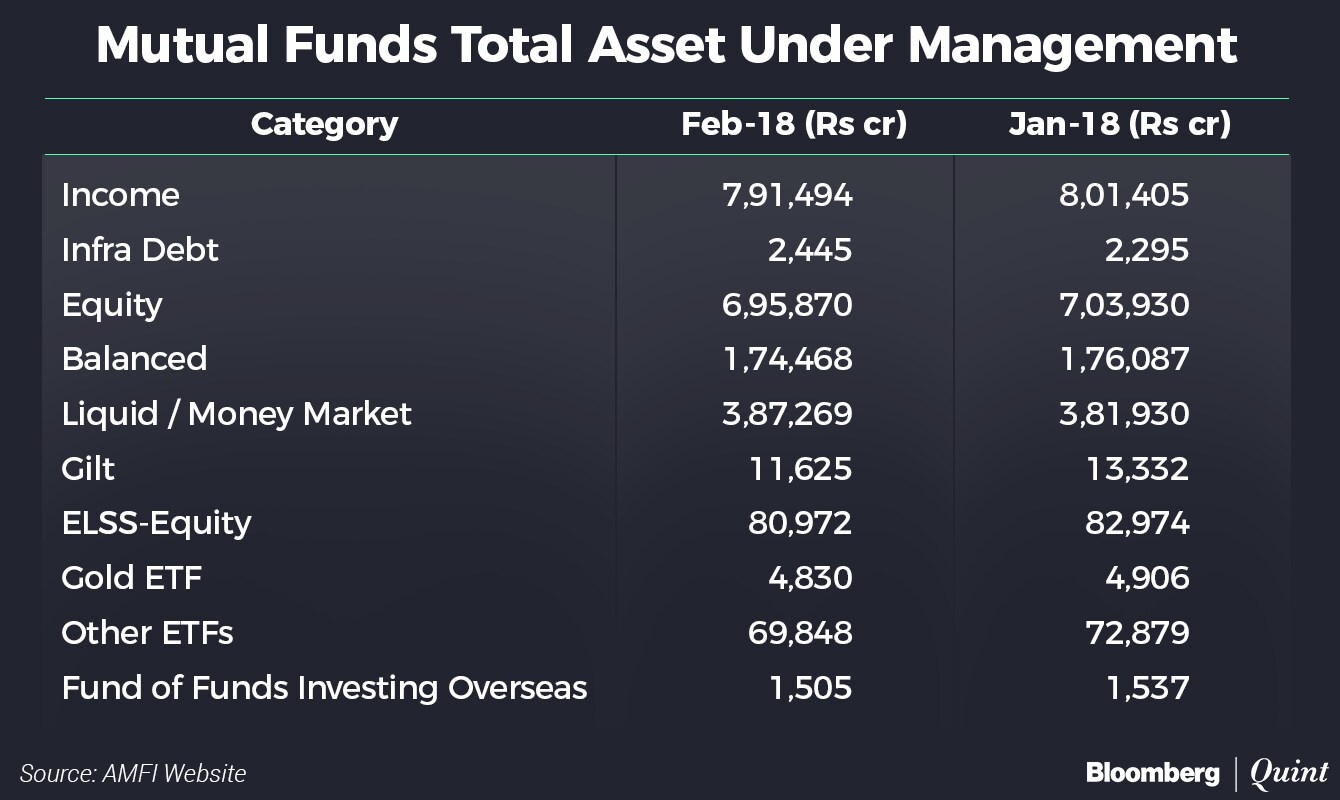The width and height of the screenshot is (1340, 800).
Task: Click the Quint logo
Action: [x=1289, y=772]
